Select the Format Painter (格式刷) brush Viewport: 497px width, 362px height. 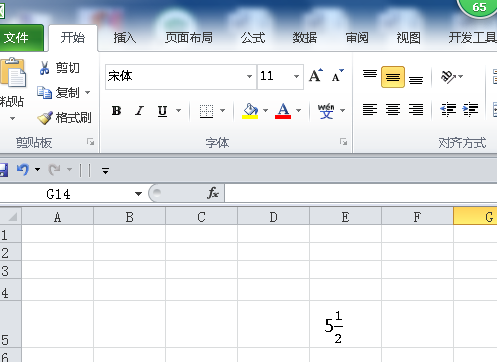pyautogui.click(x=45, y=117)
